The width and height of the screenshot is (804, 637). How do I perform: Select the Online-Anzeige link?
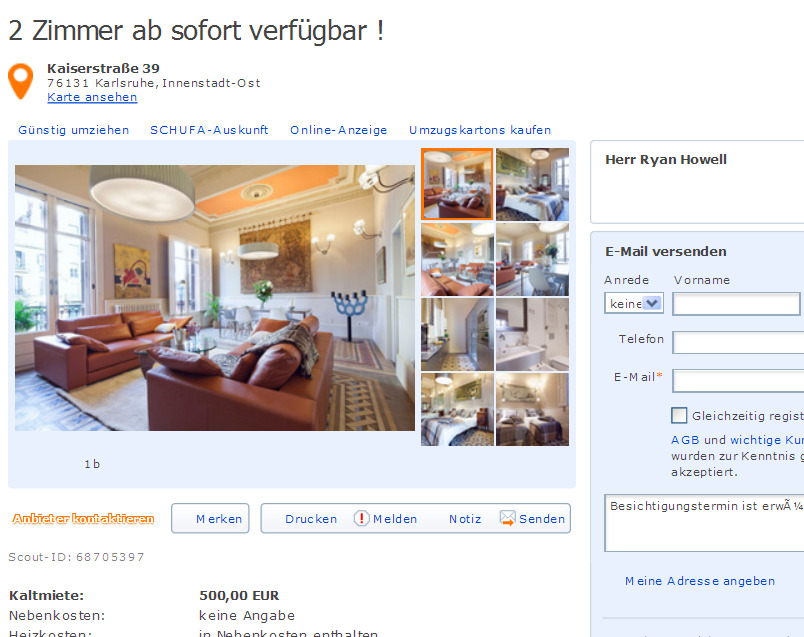tap(338, 130)
